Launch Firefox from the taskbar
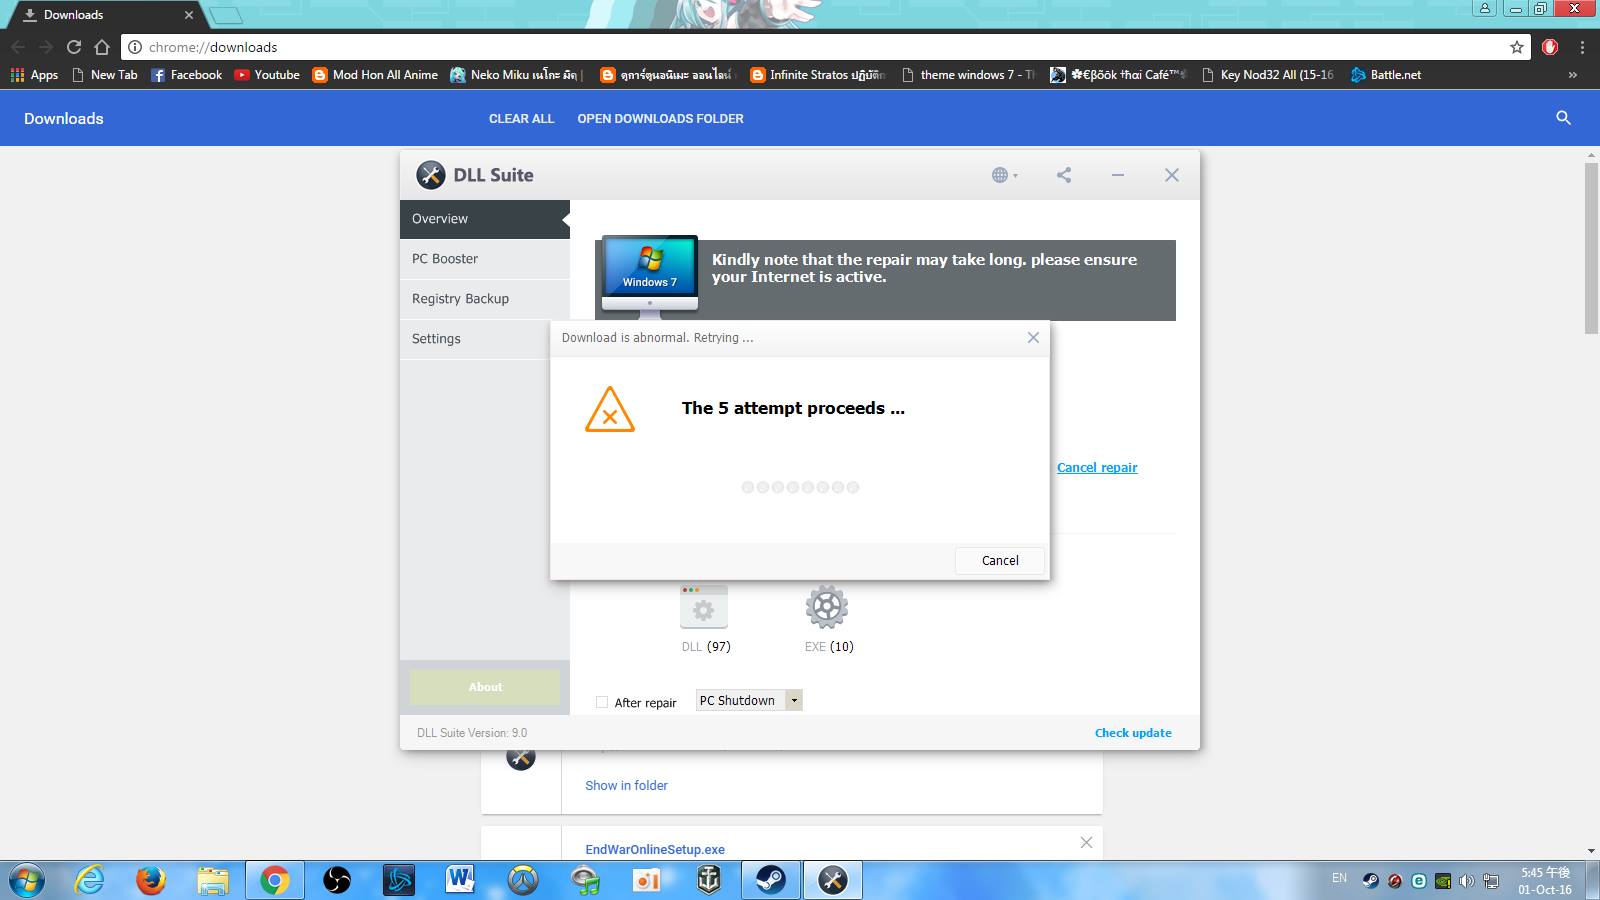The height and width of the screenshot is (900, 1600). pyautogui.click(x=151, y=880)
